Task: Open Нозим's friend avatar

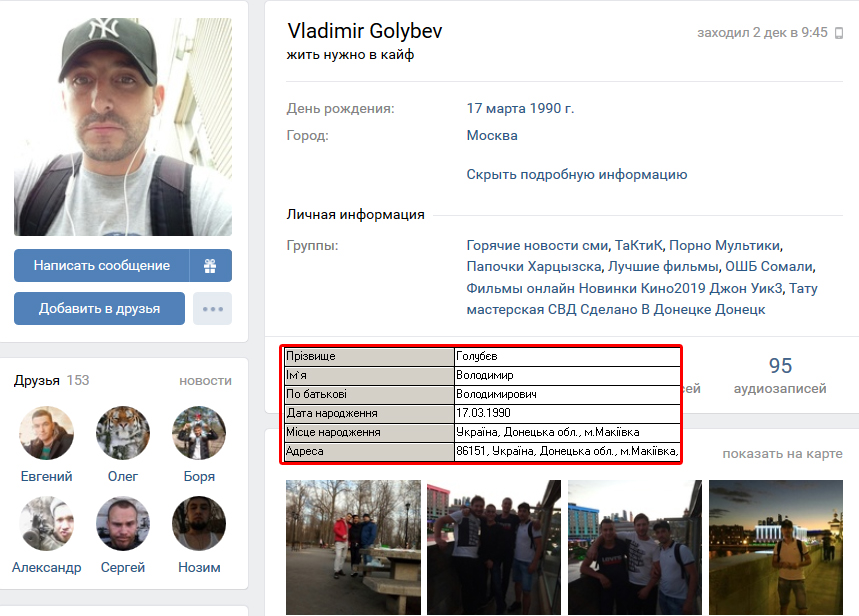Action: [199, 523]
